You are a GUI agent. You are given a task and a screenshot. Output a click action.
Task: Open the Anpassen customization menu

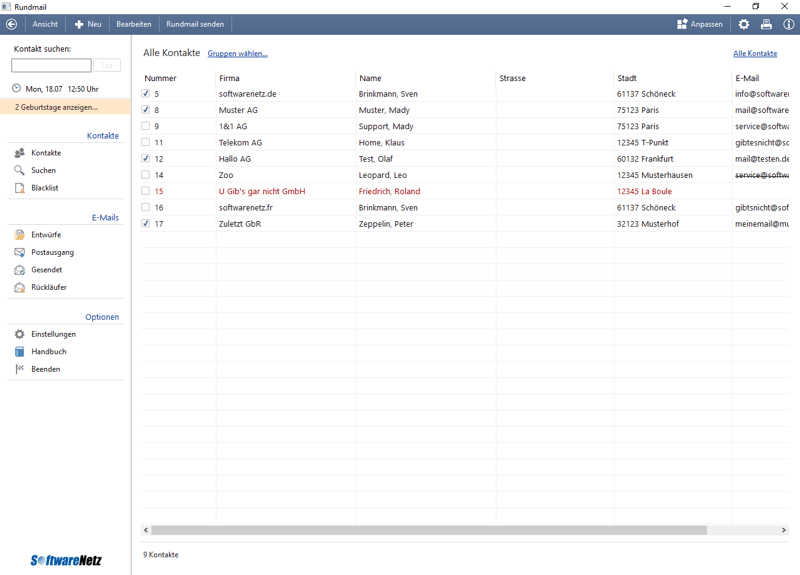coord(699,24)
